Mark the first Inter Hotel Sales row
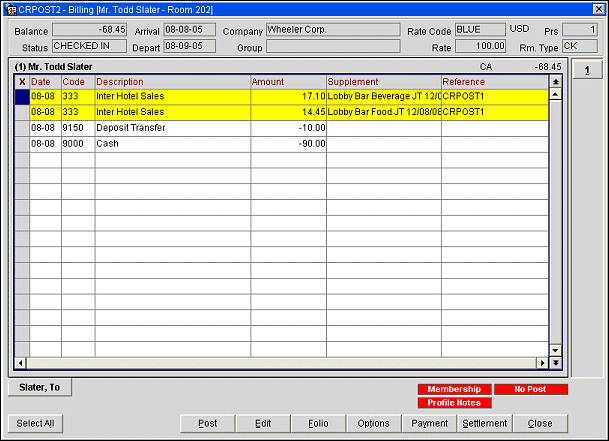The width and height of the screenshot is (609, 441). [22, 97]
